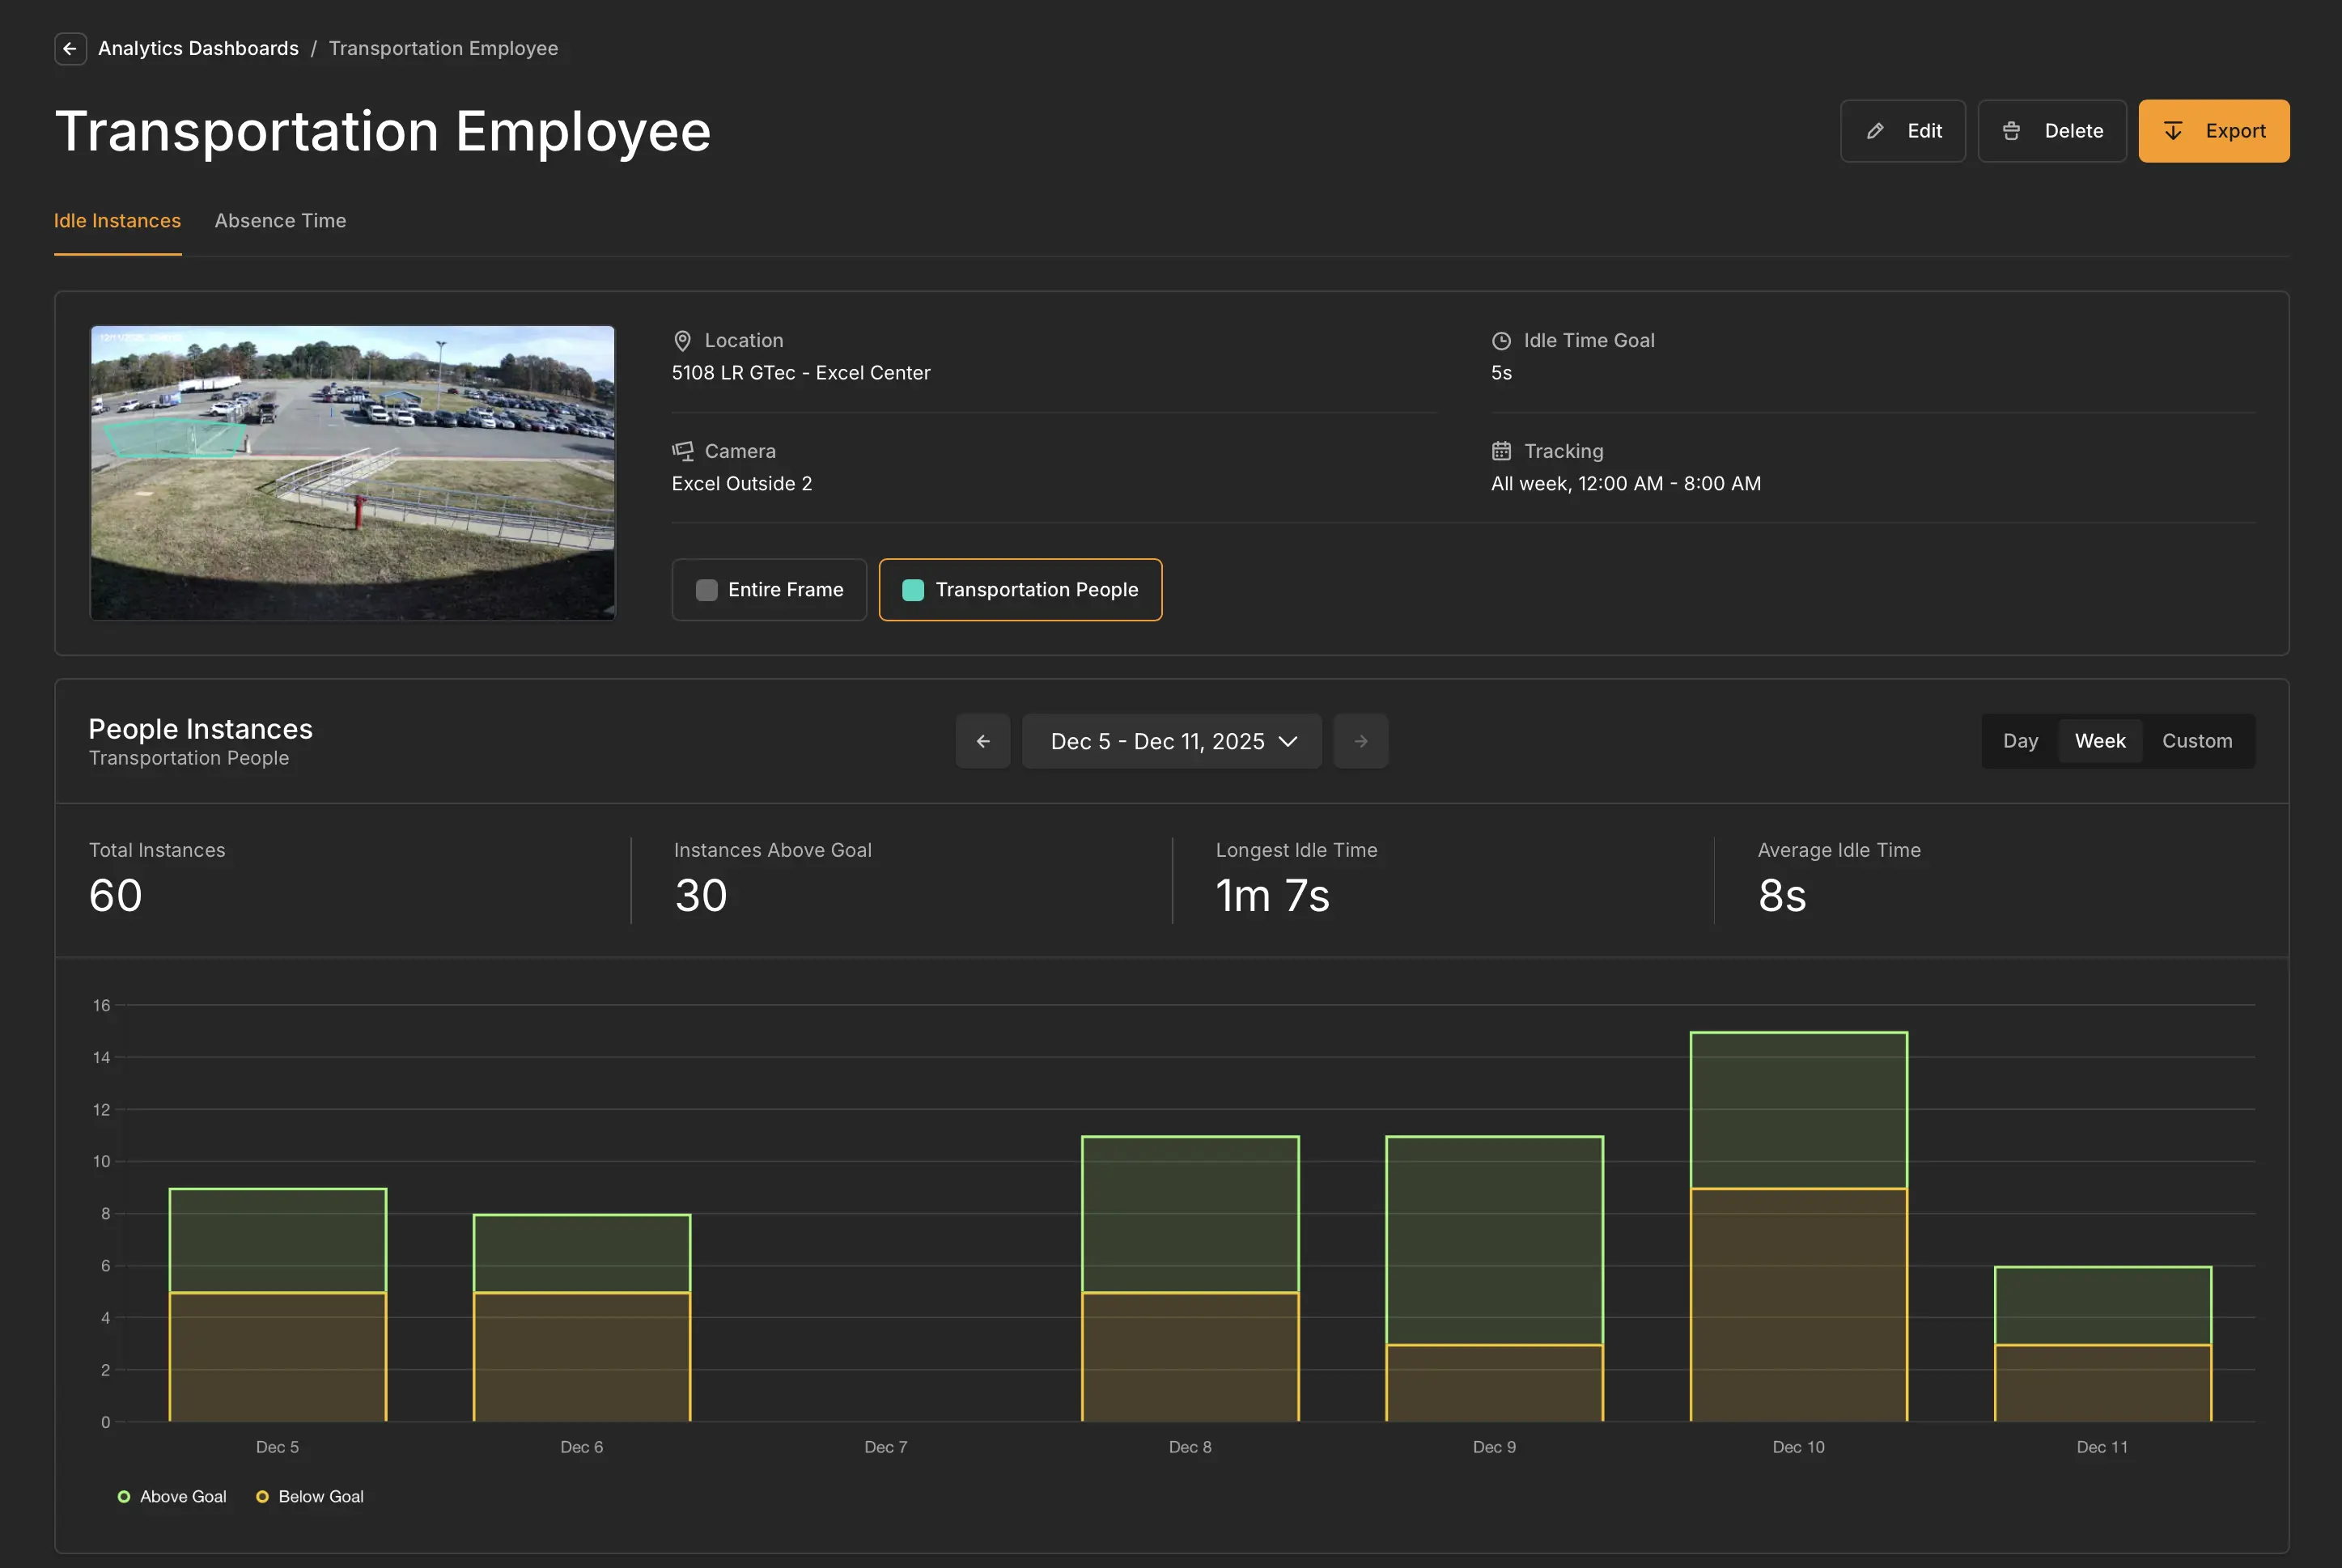
Task: Click the back arrow icon in breadcrumb
Action: coord(69,48)
